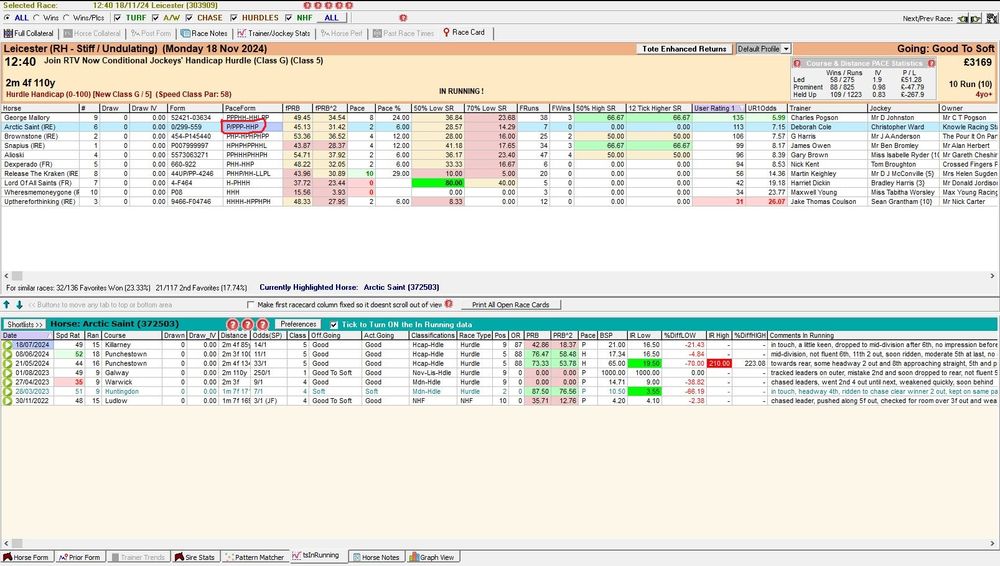This screenshot has width=1000, height=566.
Task: Select the Wins radio button
Action: 36,18
